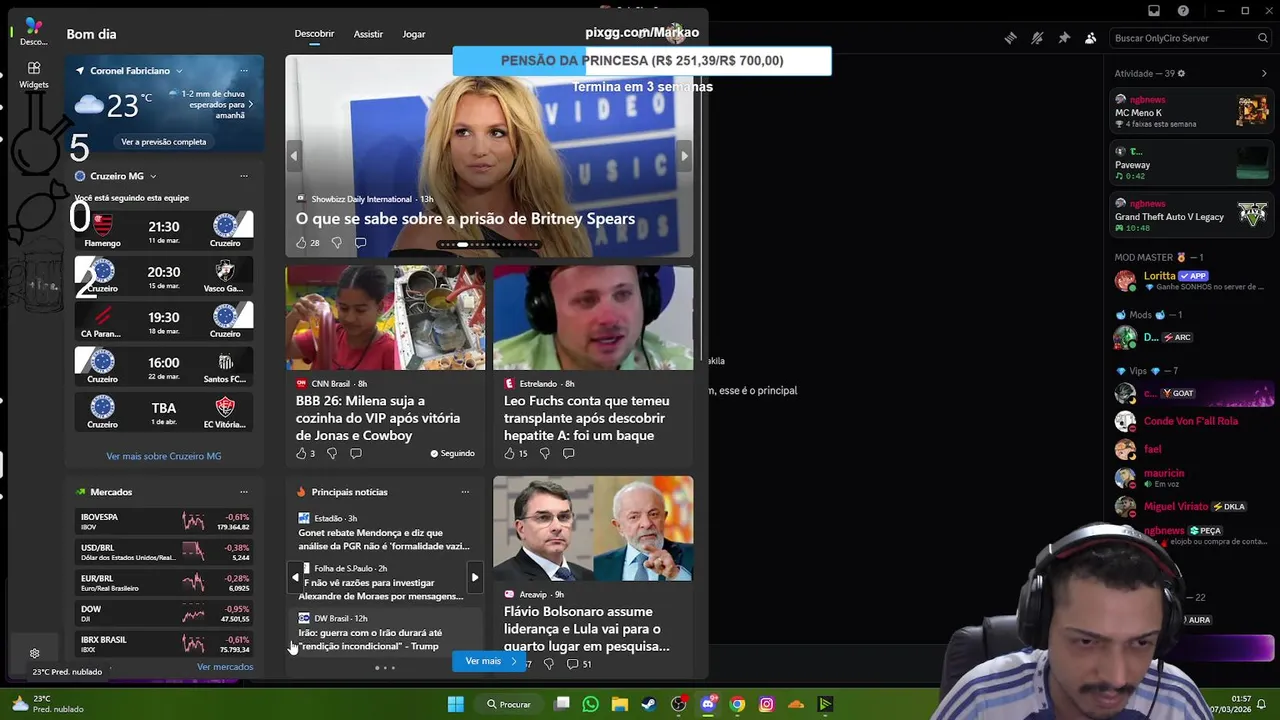Like the Leo Fuchs article
The image size is (1280, 720).
point(509,453)
